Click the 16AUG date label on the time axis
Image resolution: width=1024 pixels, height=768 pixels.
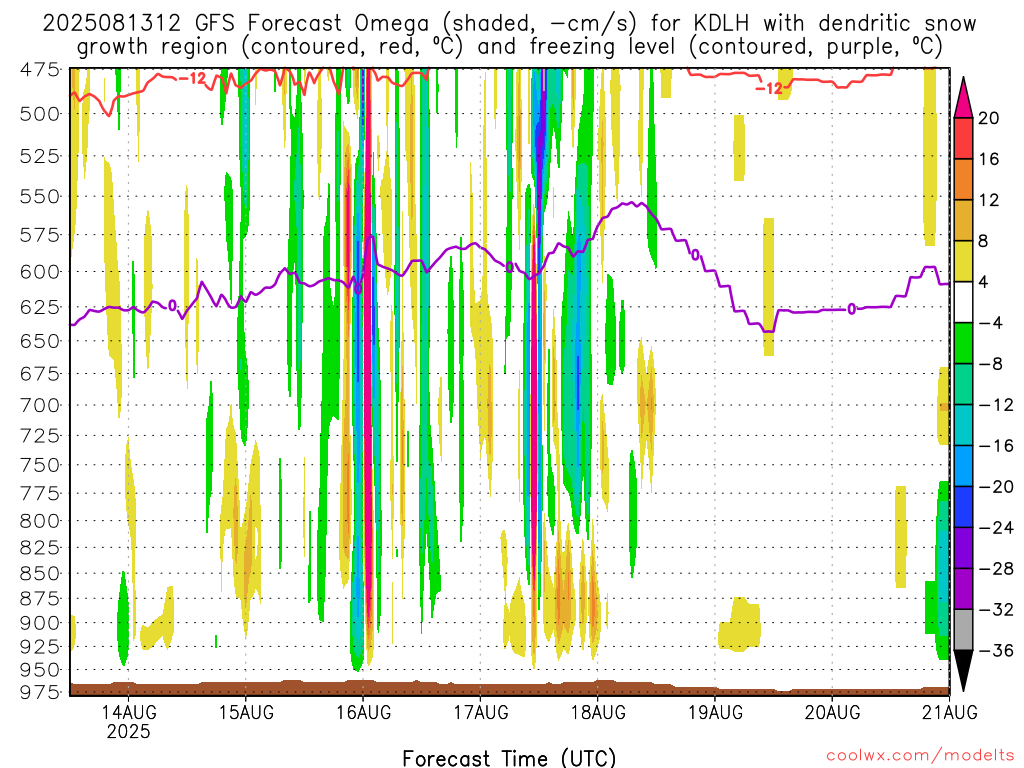(x=364, y=712)
